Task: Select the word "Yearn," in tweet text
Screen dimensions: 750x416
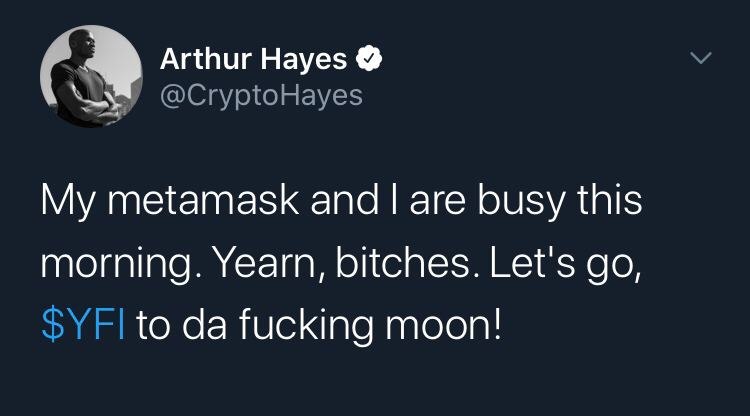Action: [x=287, y=264]
